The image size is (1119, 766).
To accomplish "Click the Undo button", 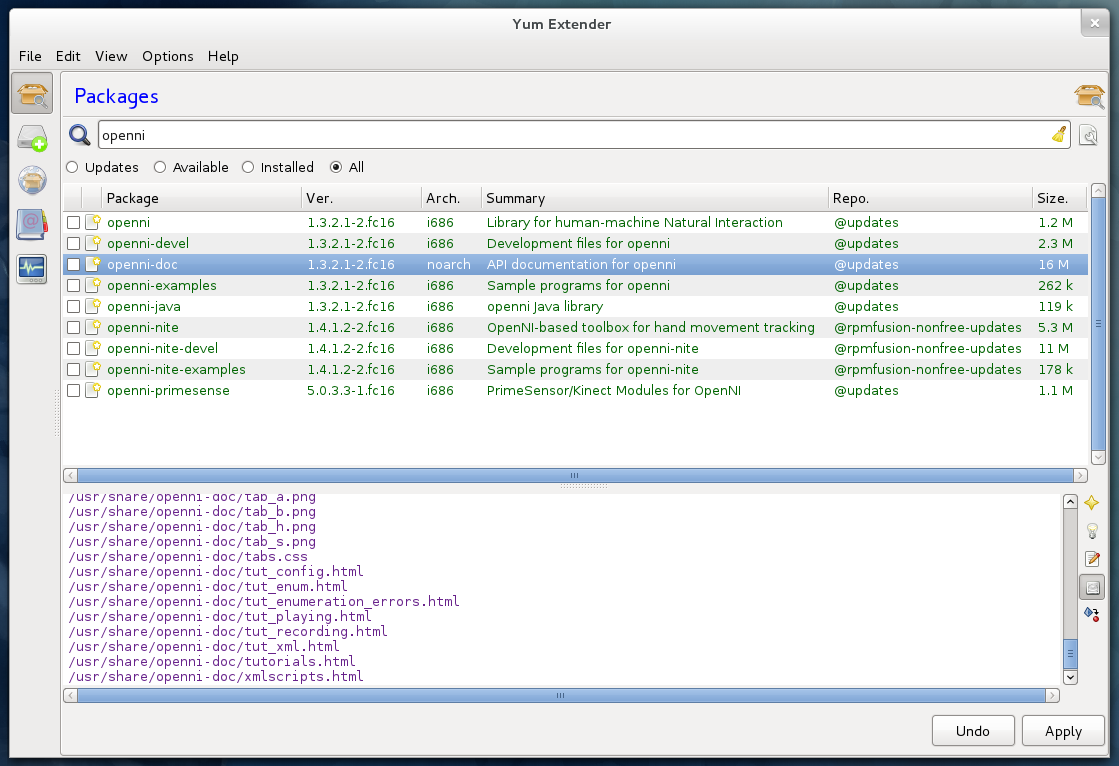I will 973,731.
